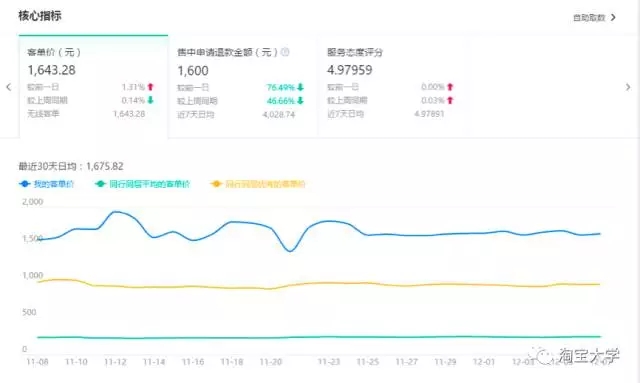This screenshot has width=640, height=383.
Task: Click the blue line's dip after 11-20
Action: pyautogui.click(x=290, y=251)
